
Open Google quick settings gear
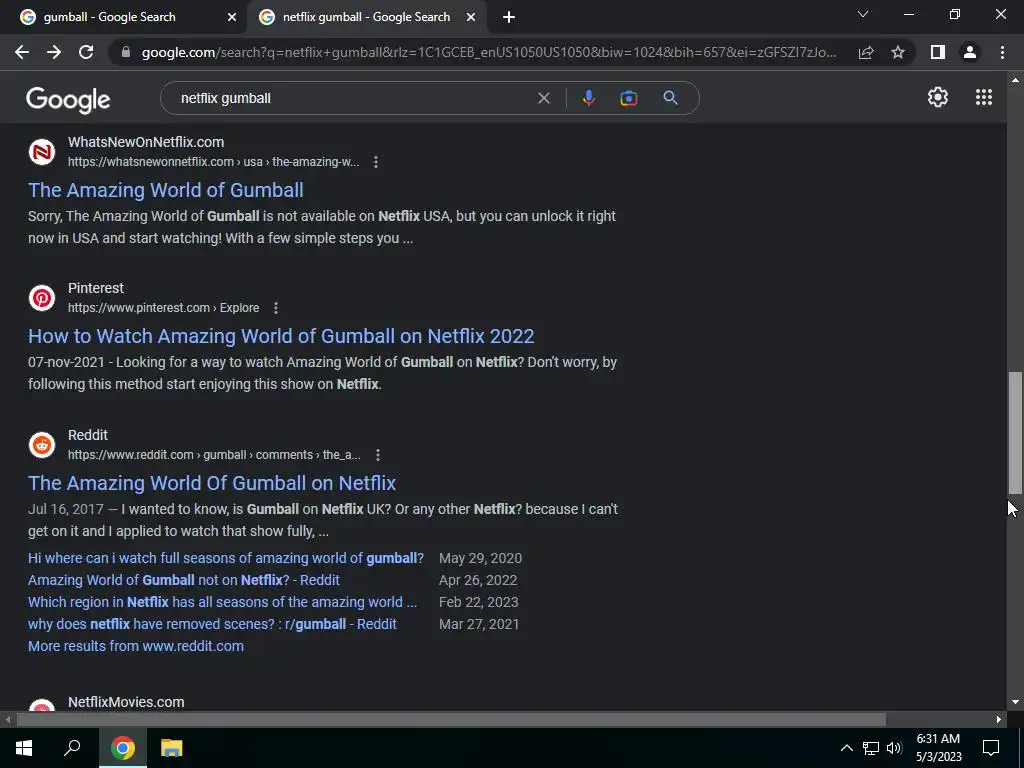pyautogui.click(x=938, y=97)
